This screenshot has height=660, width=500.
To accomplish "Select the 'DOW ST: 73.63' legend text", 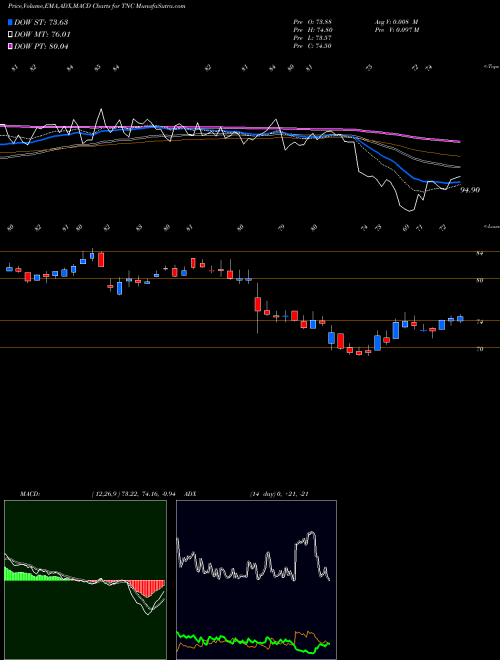I will click(41, 22).
